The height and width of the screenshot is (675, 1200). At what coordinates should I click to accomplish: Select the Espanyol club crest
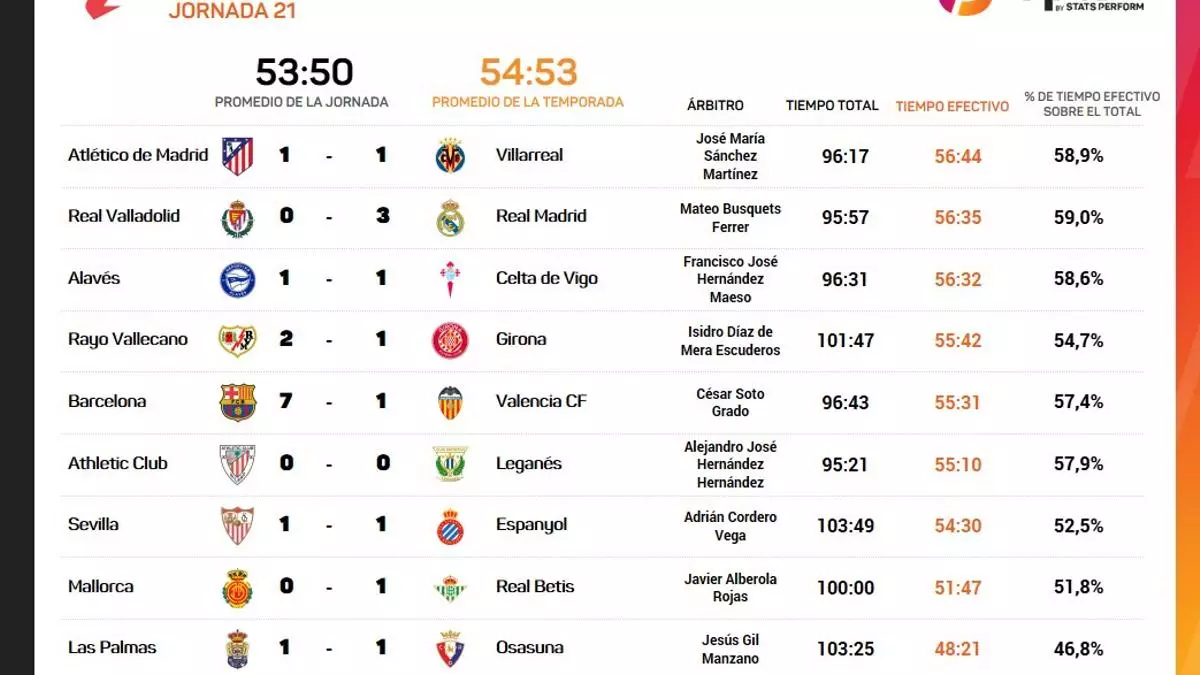click(x=450, y=526)
